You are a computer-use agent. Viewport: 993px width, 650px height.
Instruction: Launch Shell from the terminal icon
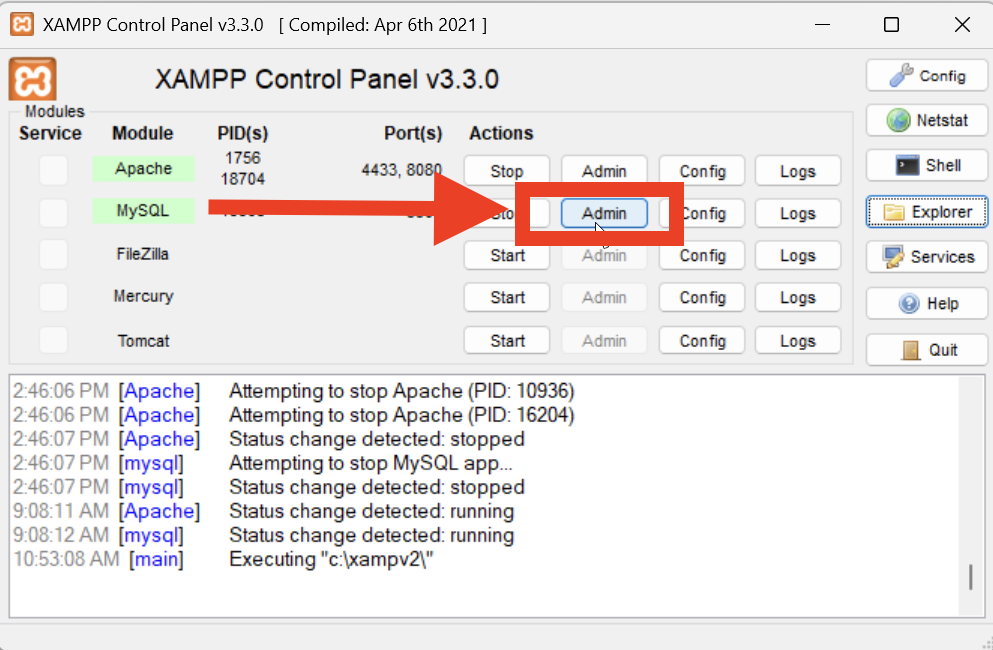pos(927,165)
